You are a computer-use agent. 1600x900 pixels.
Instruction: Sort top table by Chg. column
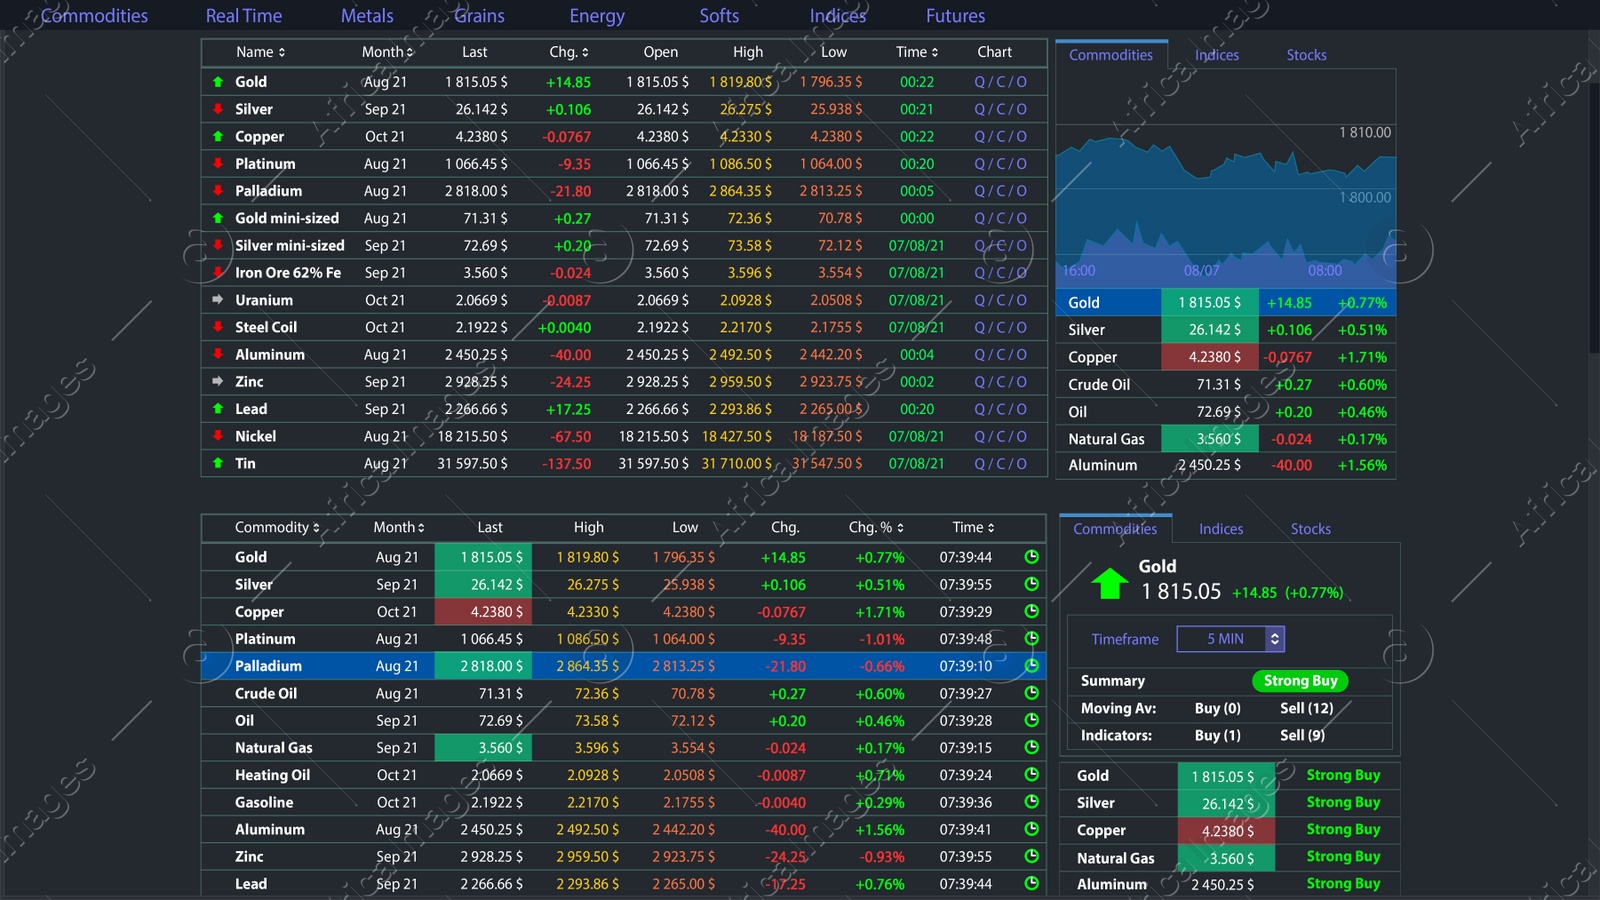point(569,52)
